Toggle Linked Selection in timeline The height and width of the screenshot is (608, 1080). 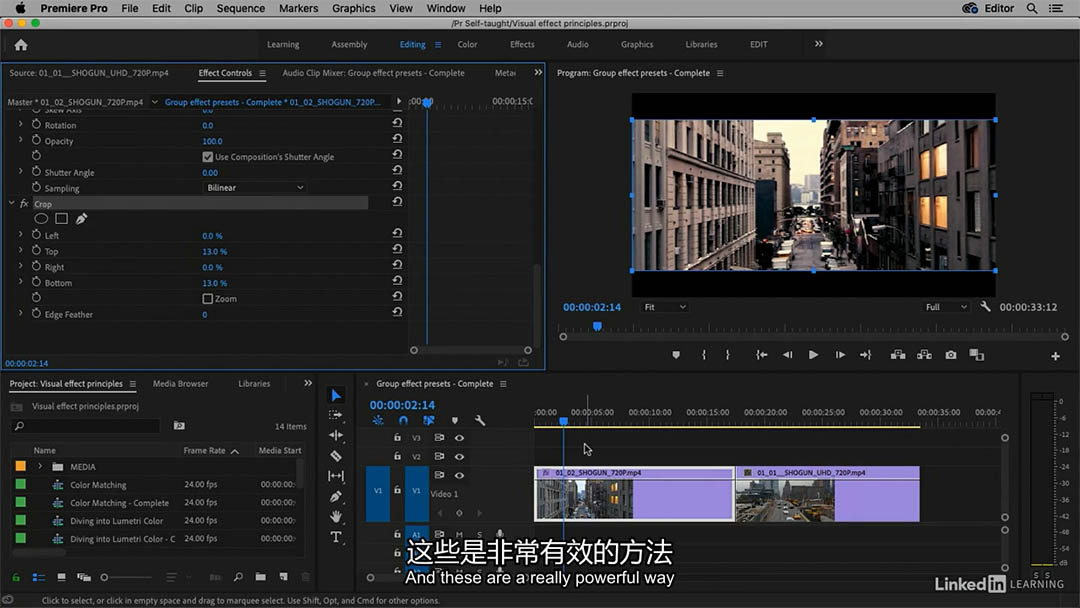(428, 420)
